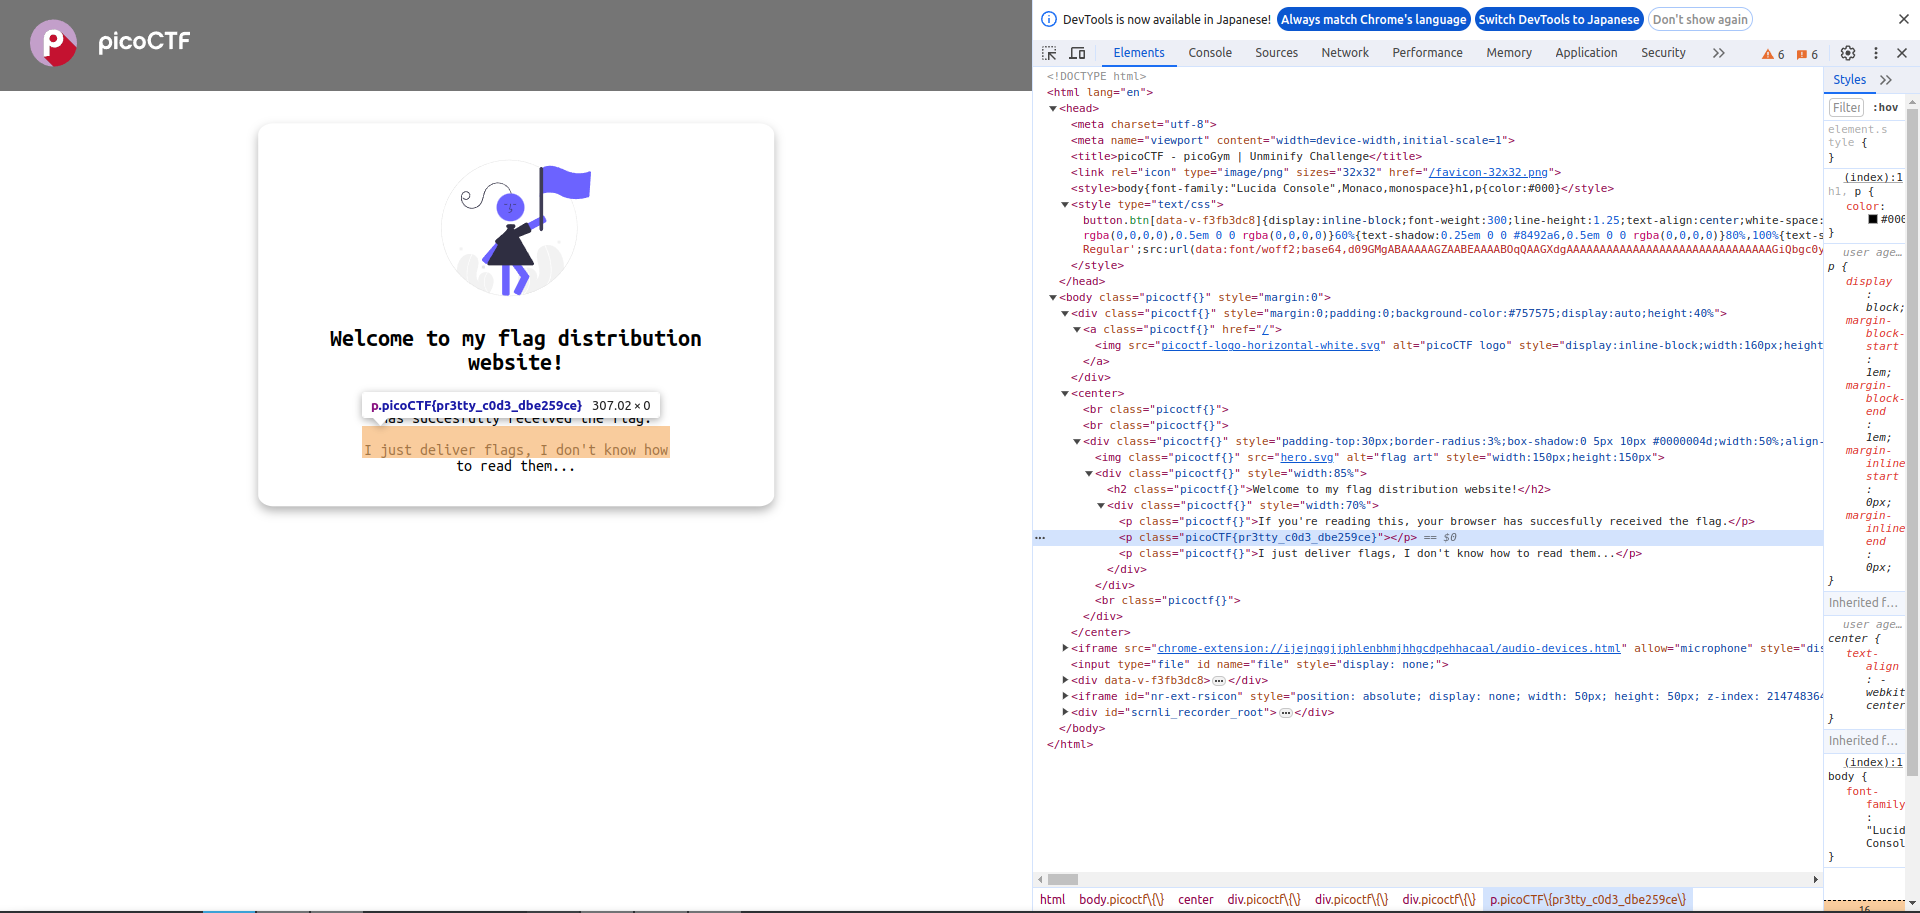Open the hero.svg source link
Image resolution: width=1920 pixels, height=913 pixels.
point(1307,457)
